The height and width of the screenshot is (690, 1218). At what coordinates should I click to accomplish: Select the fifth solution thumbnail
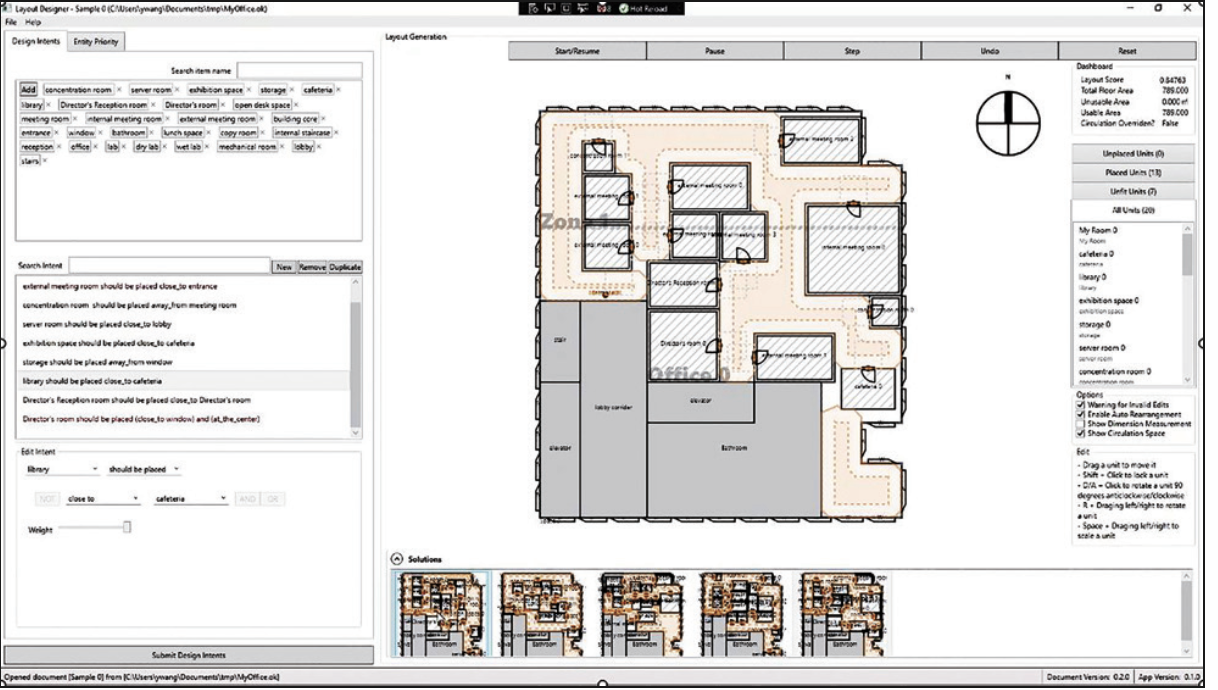pyautogui.click(x=843, y=614)
